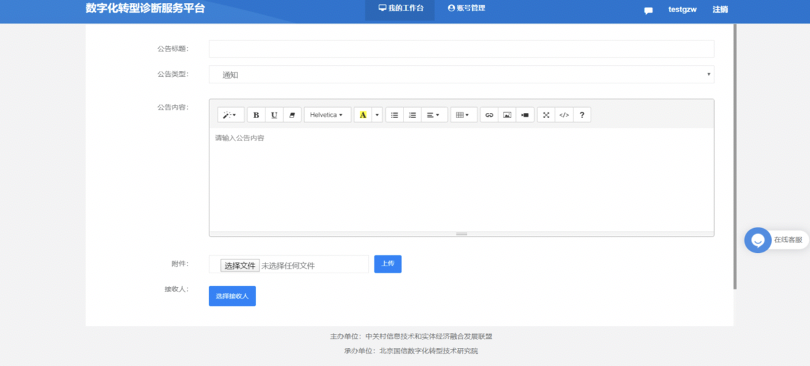Click the page vertical scrollbar

pos(735,156)
